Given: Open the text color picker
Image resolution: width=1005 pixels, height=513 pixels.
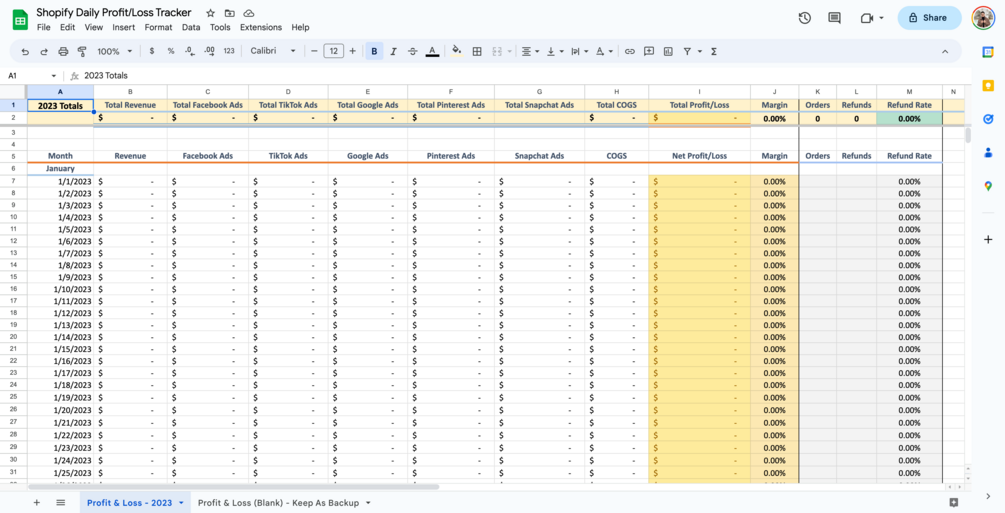Looking at the screenshot, I should click(x=432, y=51).
